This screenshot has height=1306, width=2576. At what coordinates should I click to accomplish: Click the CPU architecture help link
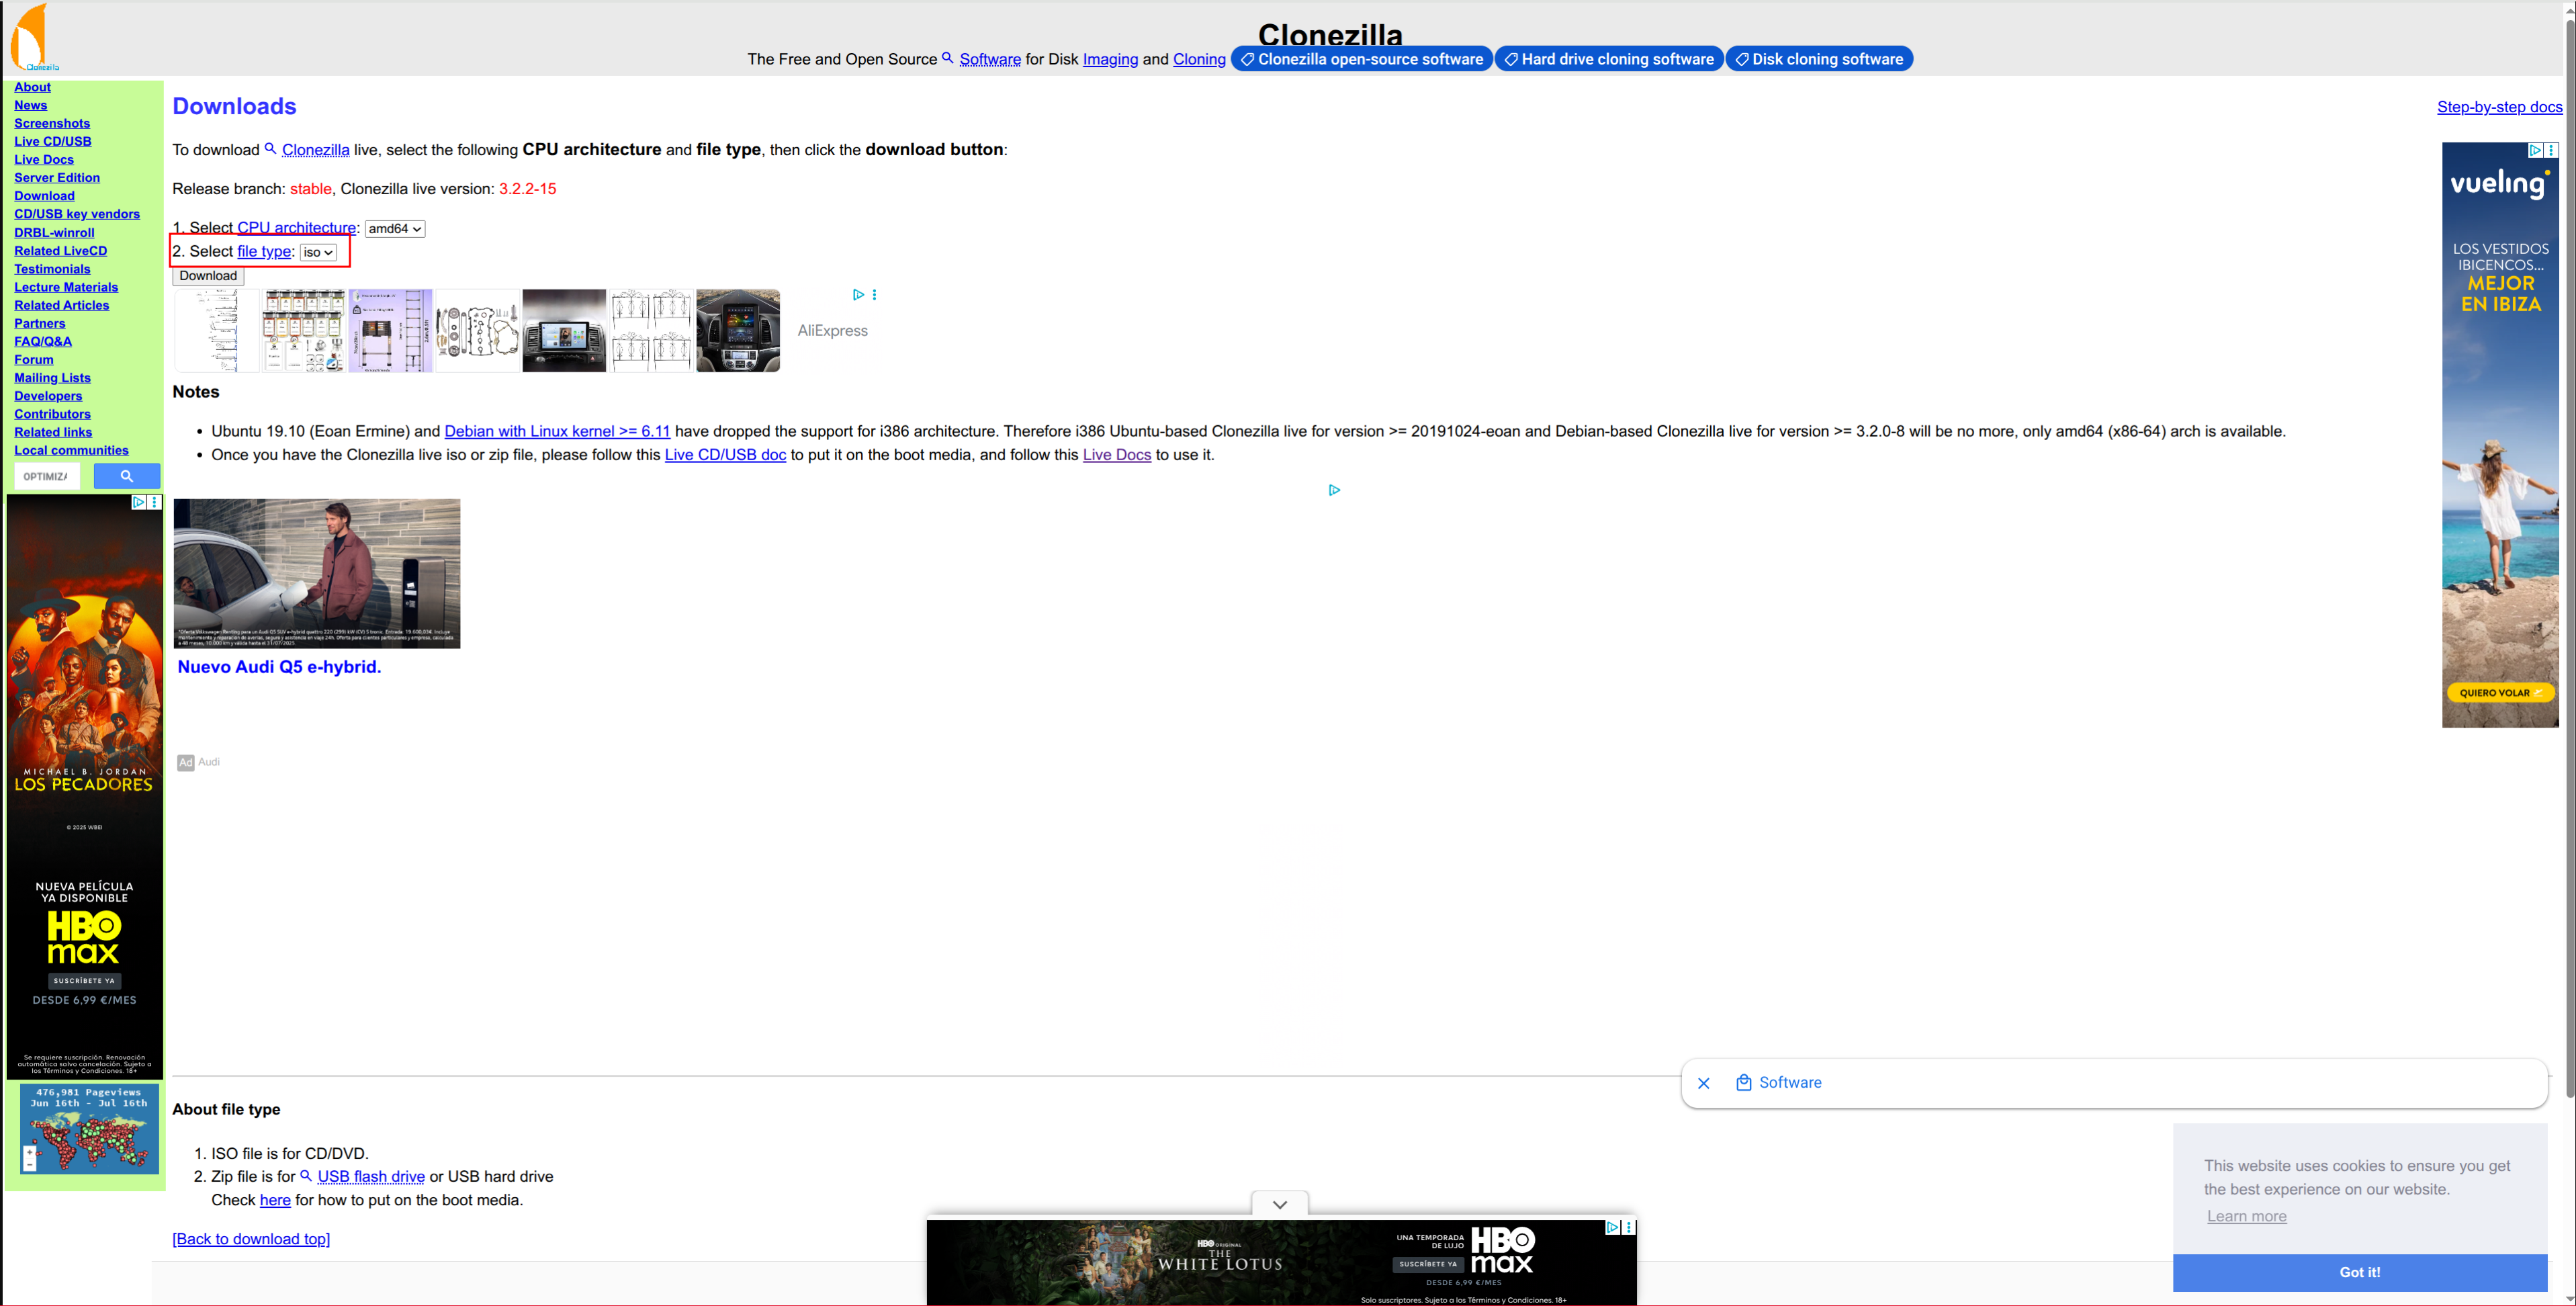pyautogui.click(x=296, y=228)
